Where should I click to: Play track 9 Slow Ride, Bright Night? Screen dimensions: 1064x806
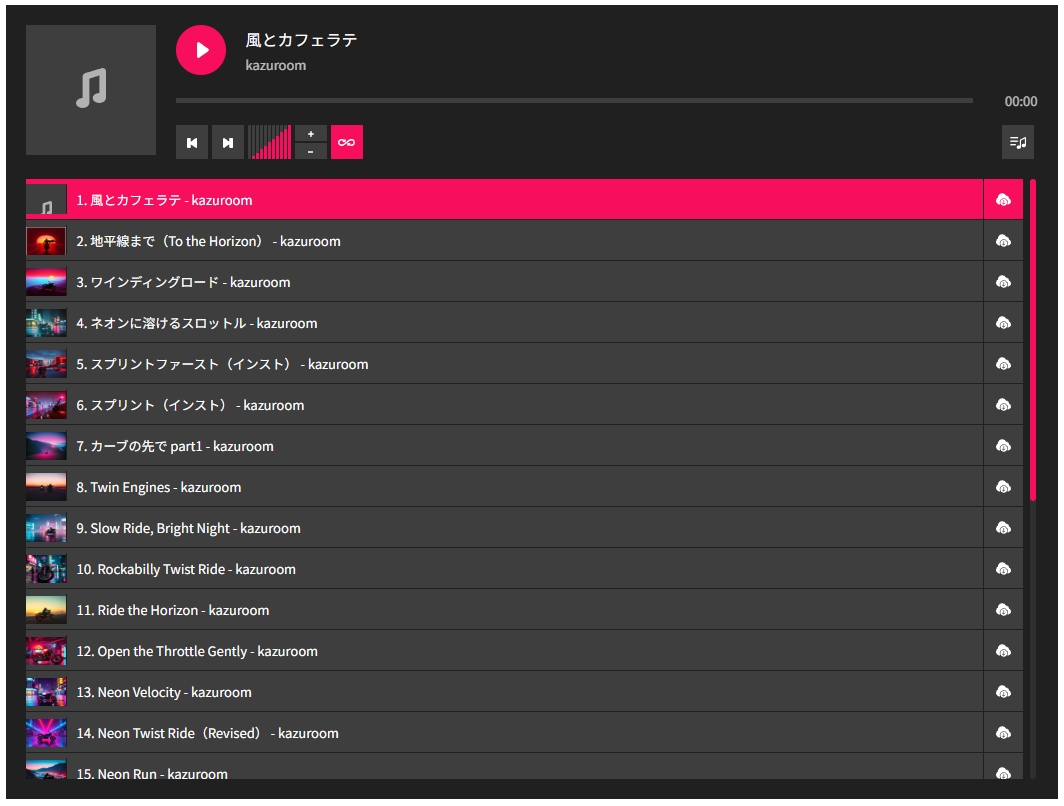[x=188, y=528]
